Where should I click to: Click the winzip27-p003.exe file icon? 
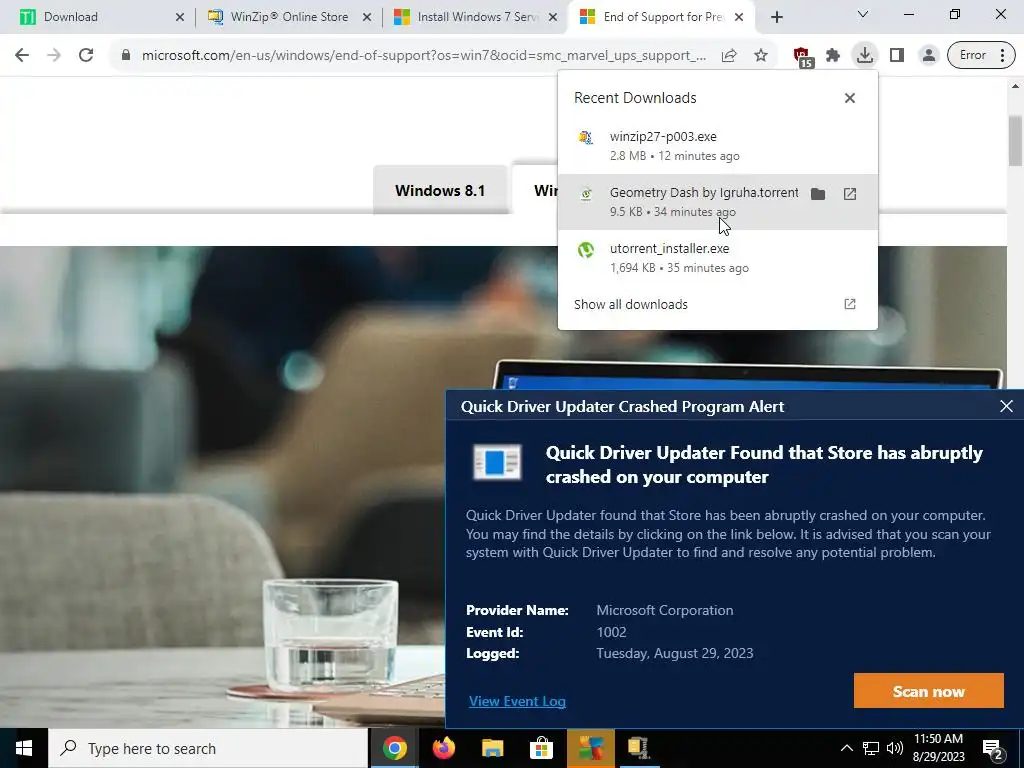tap(586, 137)
